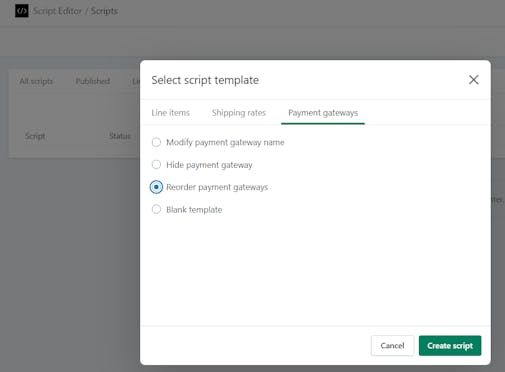Switch to the Line items tab
This screenshot has height=372, width=505.
coord(170,113)
